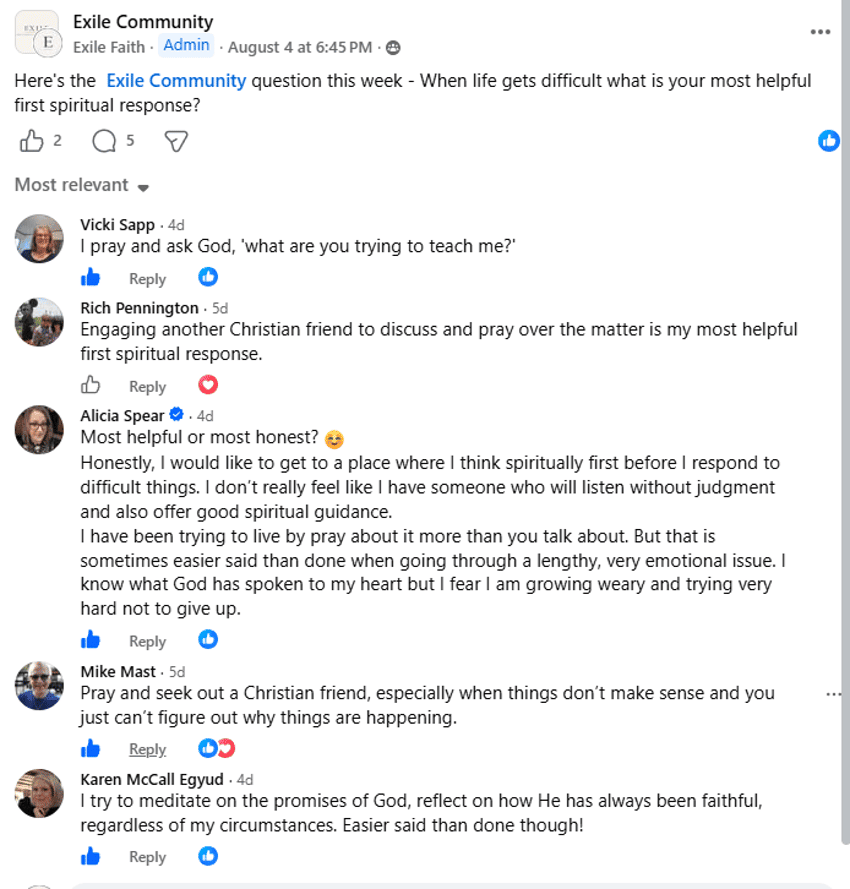Share the post using the send icon

(176, 141)
